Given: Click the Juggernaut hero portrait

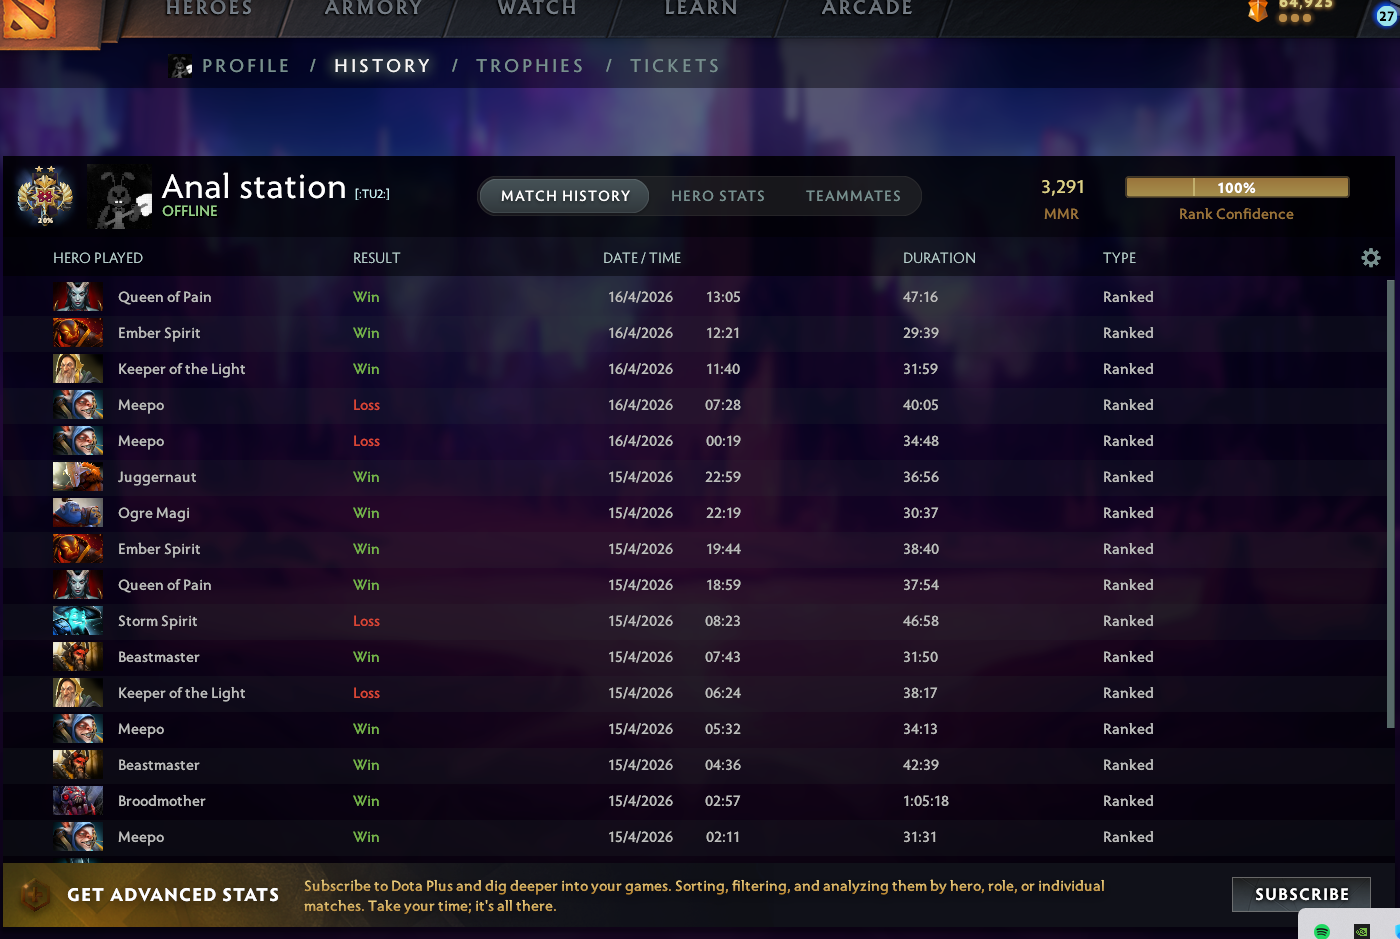Looking at the screenshot, I should [x=78, y=477].
